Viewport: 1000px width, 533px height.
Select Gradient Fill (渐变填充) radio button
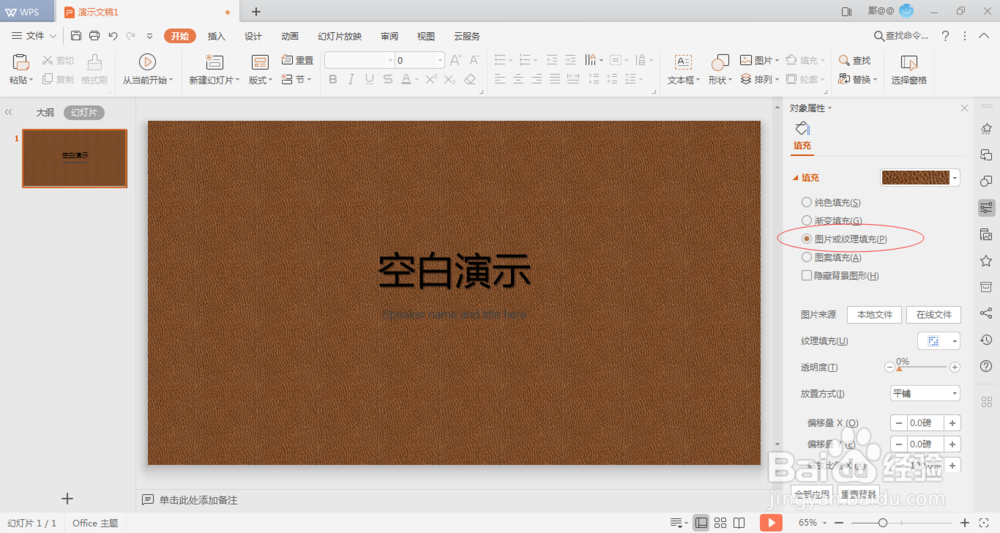(807, 221)
